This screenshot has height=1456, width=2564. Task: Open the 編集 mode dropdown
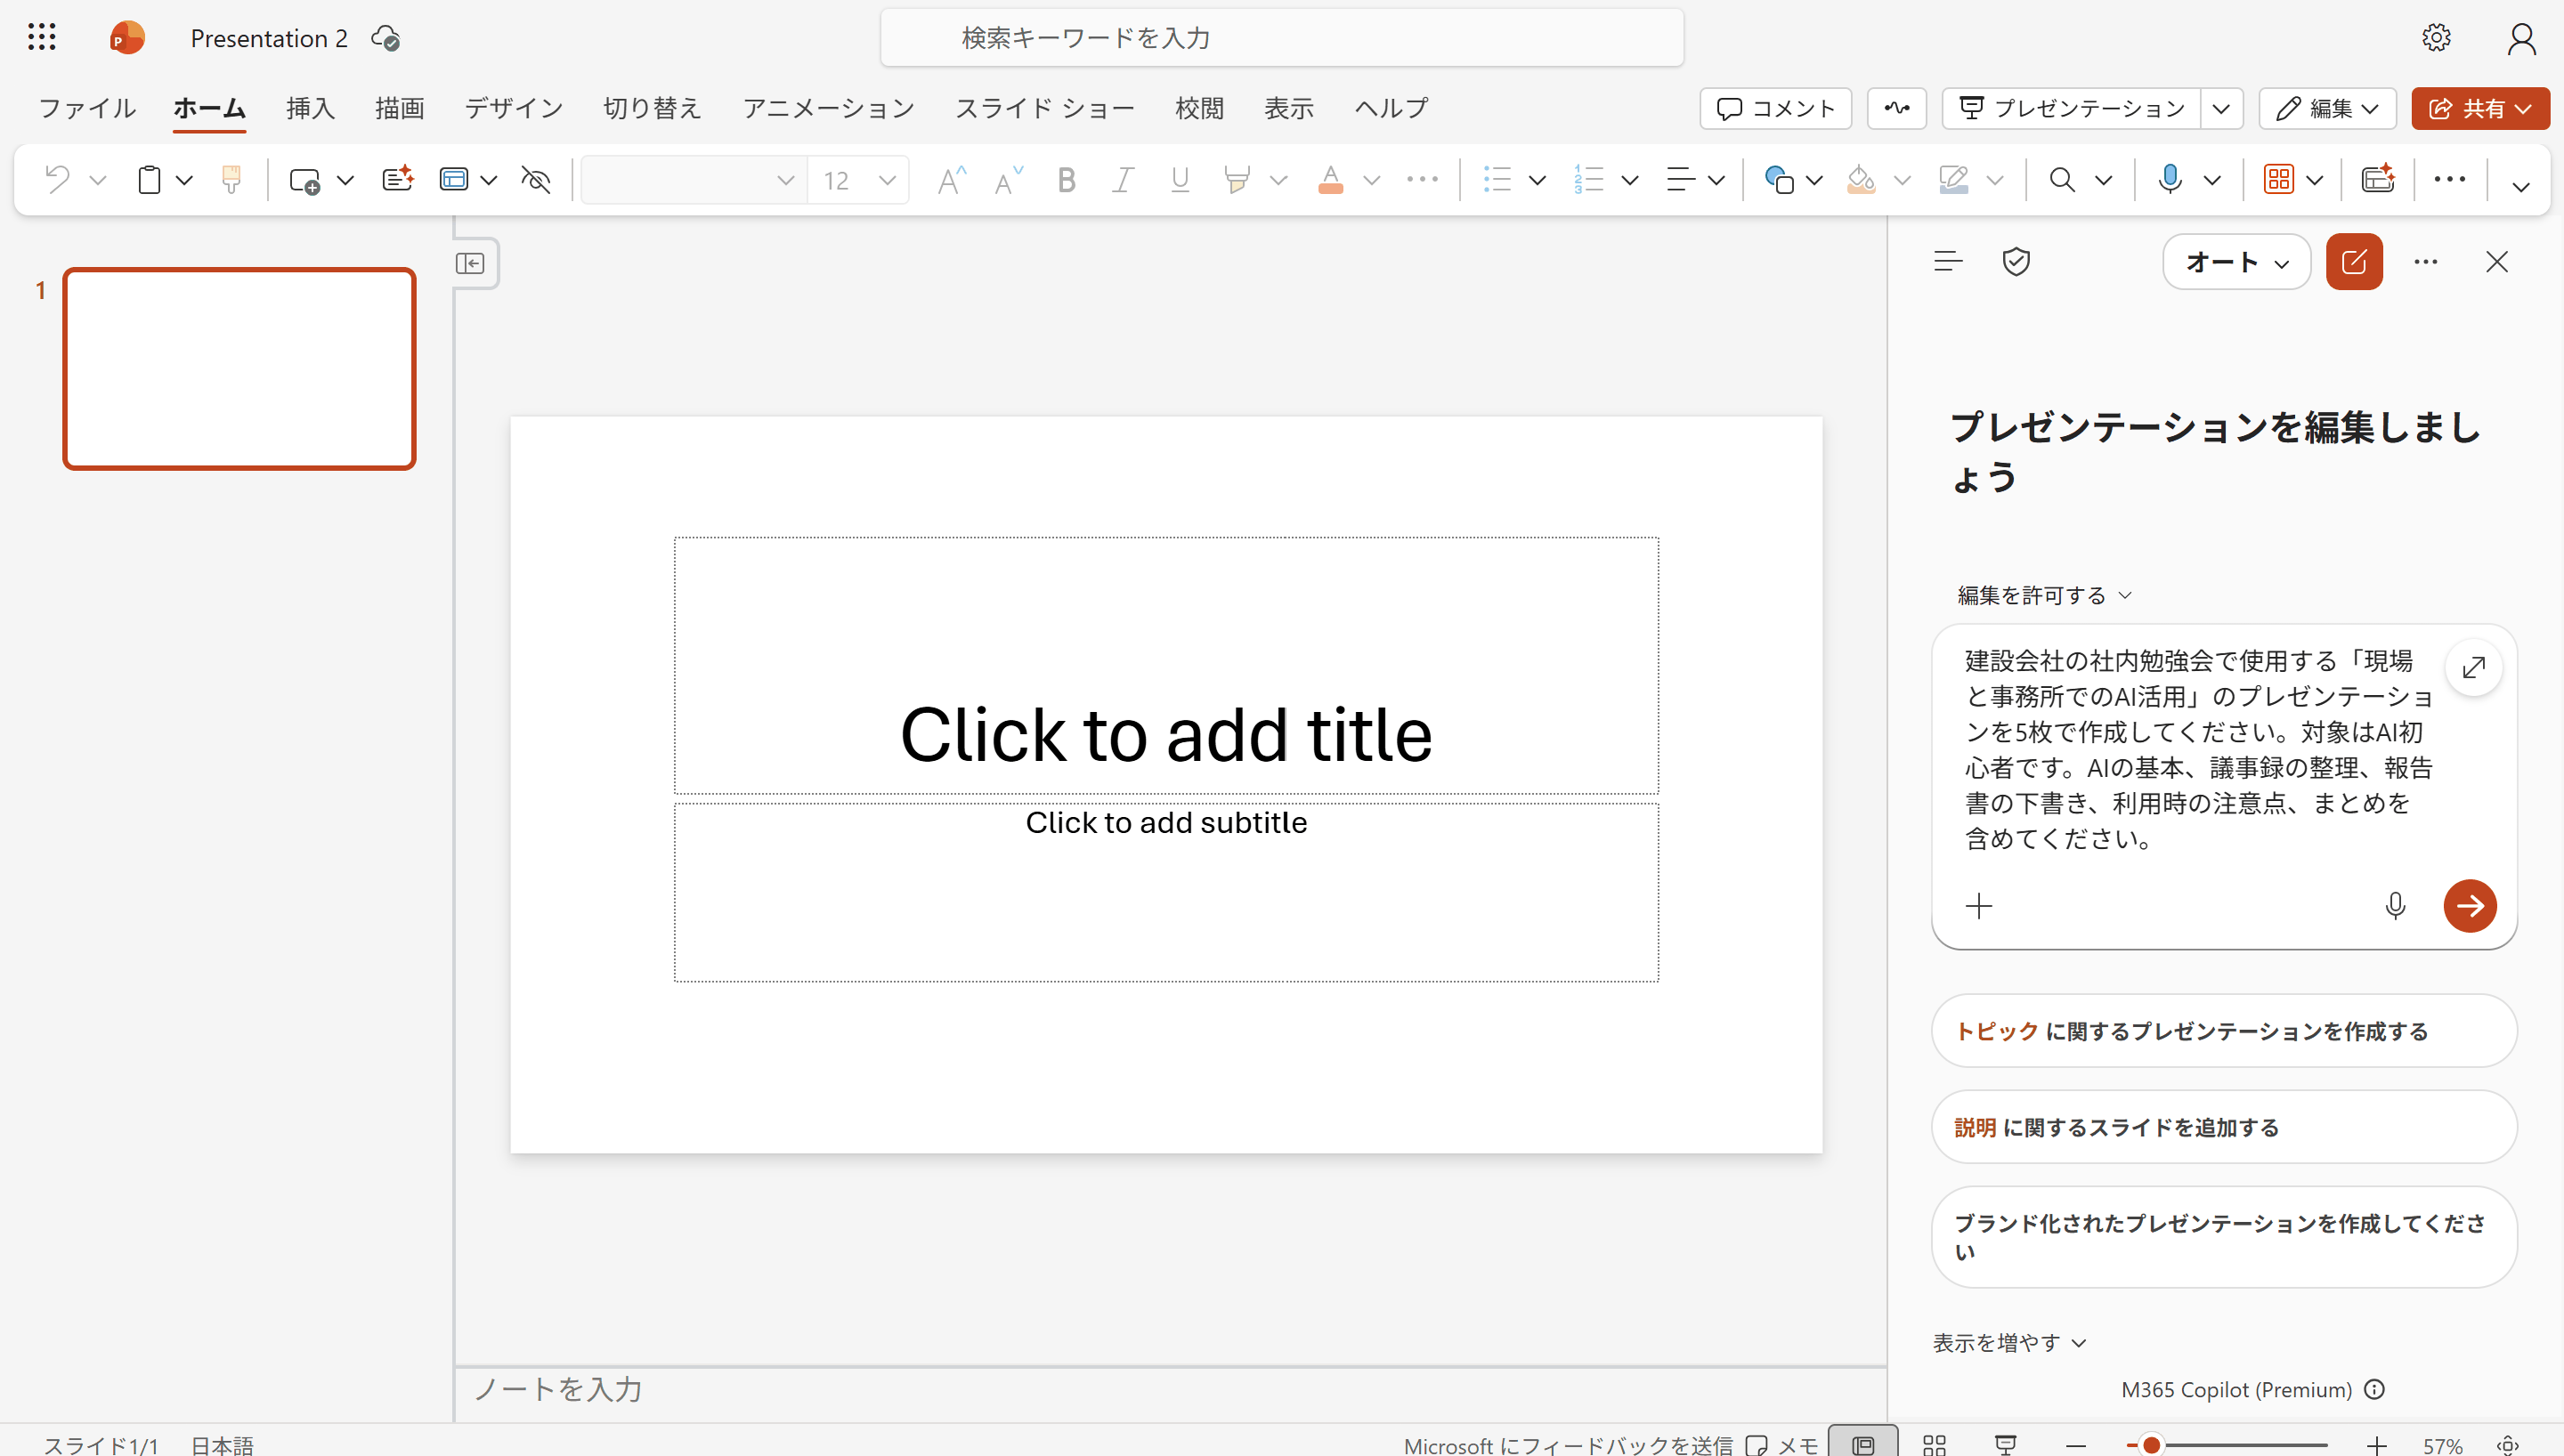point(2327,108)
